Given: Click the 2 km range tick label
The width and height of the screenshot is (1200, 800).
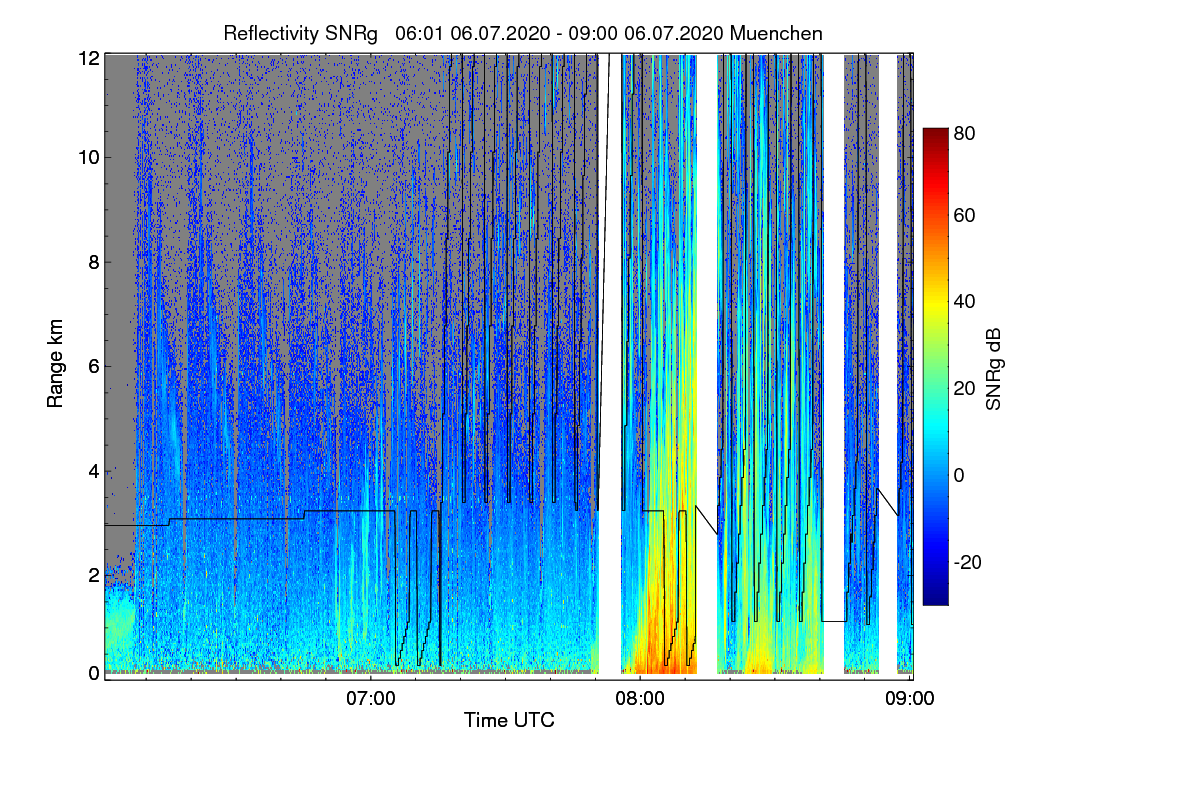Looking at the screenshot, I should (x=94, y=575).
